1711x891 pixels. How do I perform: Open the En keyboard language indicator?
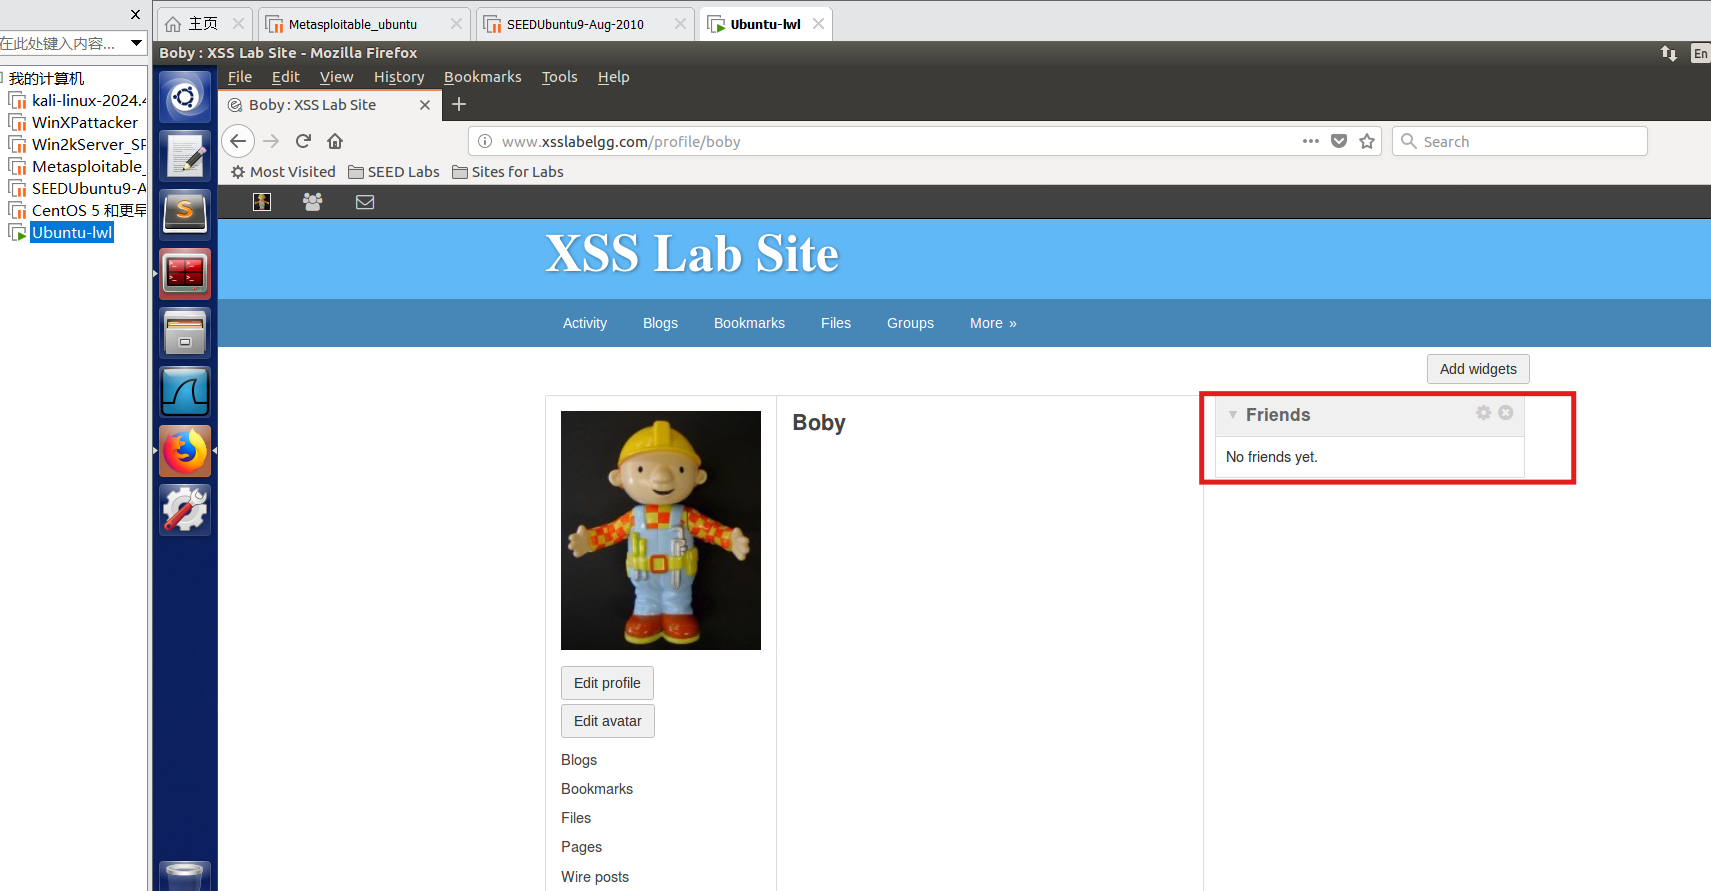click(1700, 53)
